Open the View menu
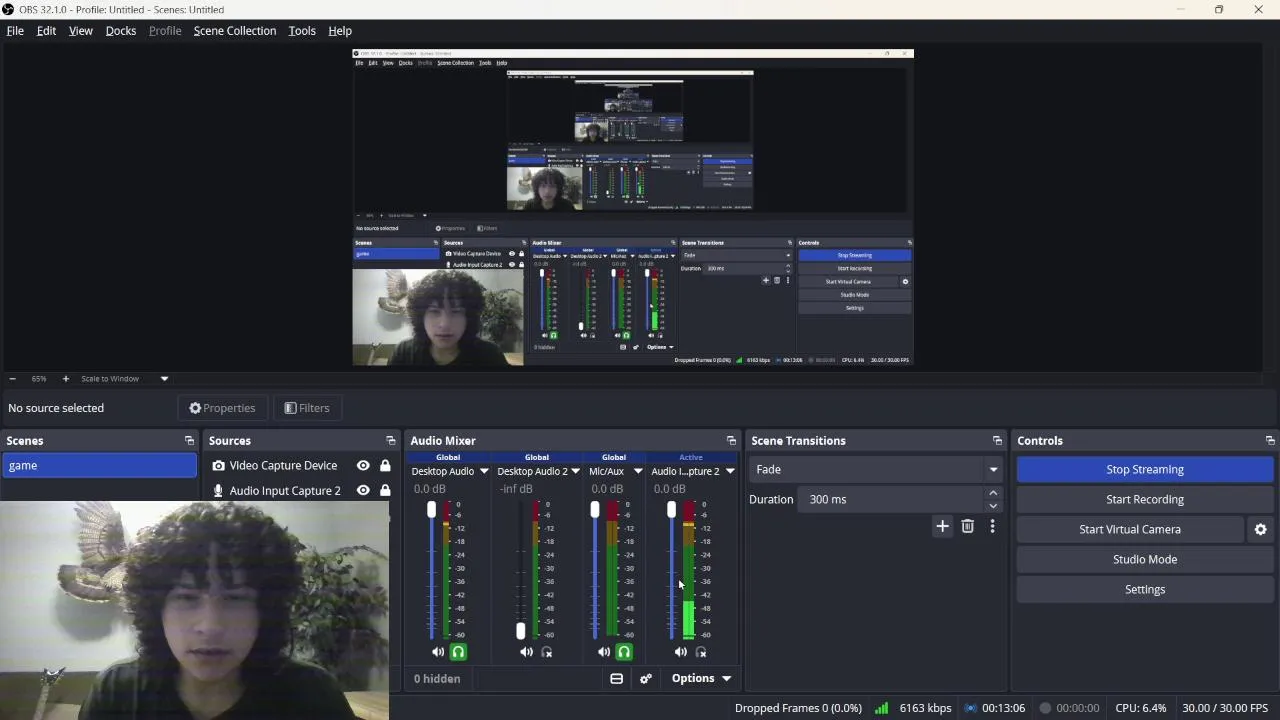1280x720 pixels. click(x=81, y=31)
